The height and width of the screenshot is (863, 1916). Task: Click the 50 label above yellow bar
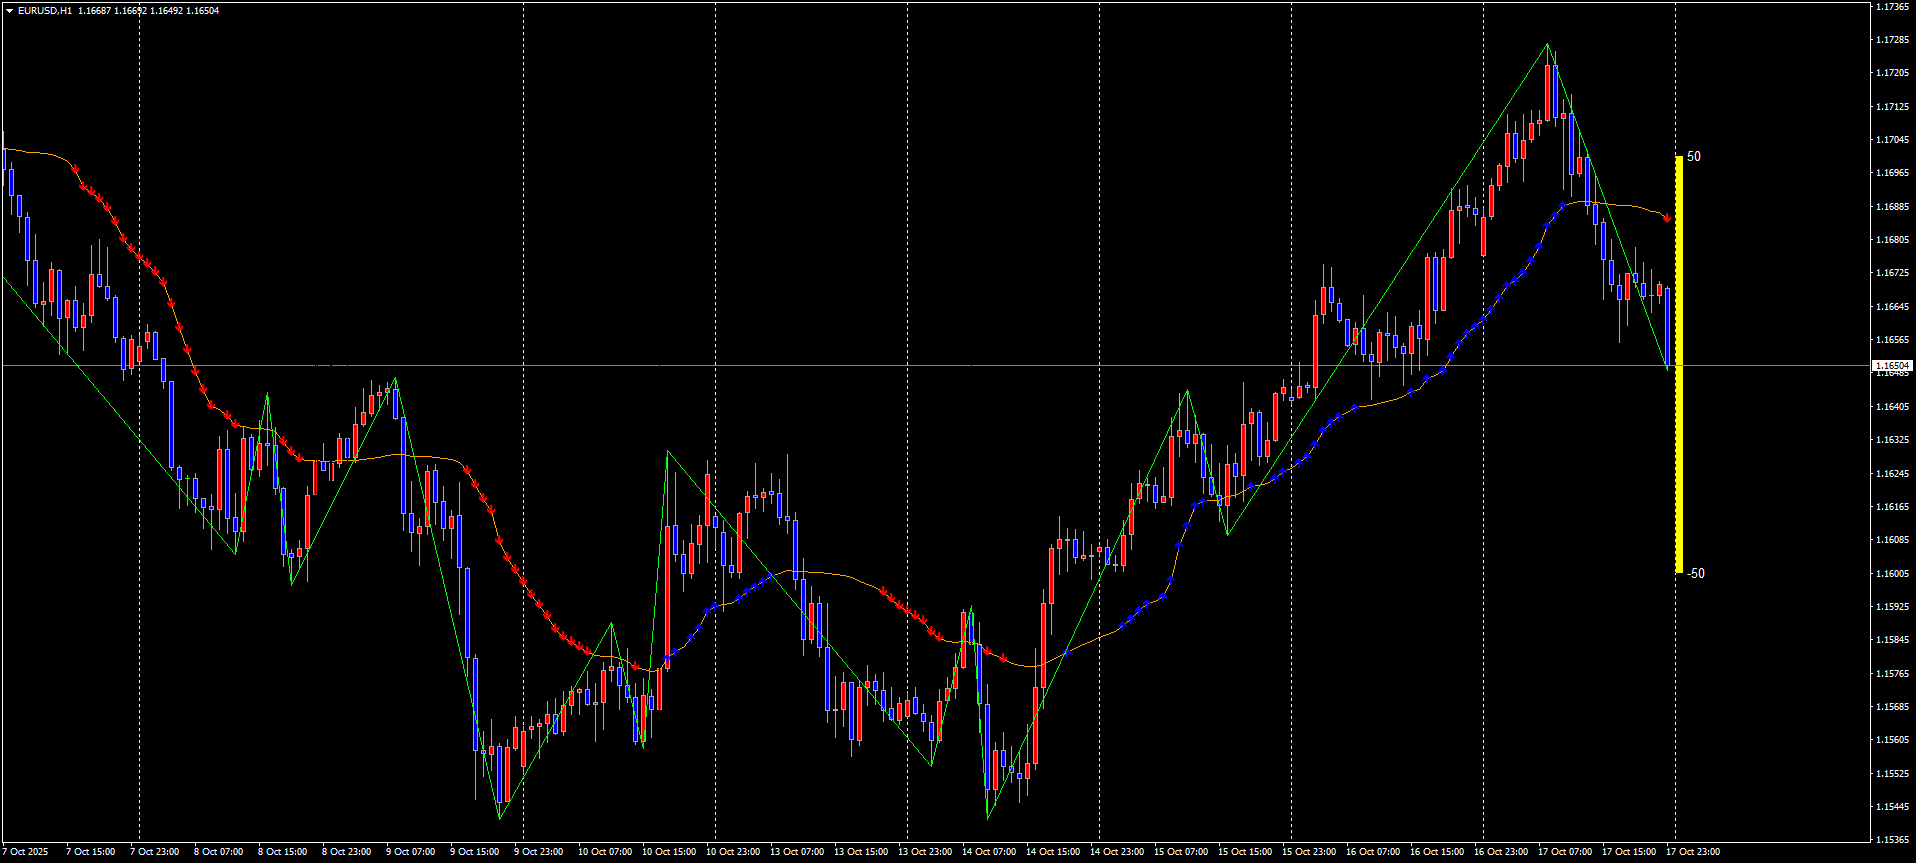coord(1693,157)
